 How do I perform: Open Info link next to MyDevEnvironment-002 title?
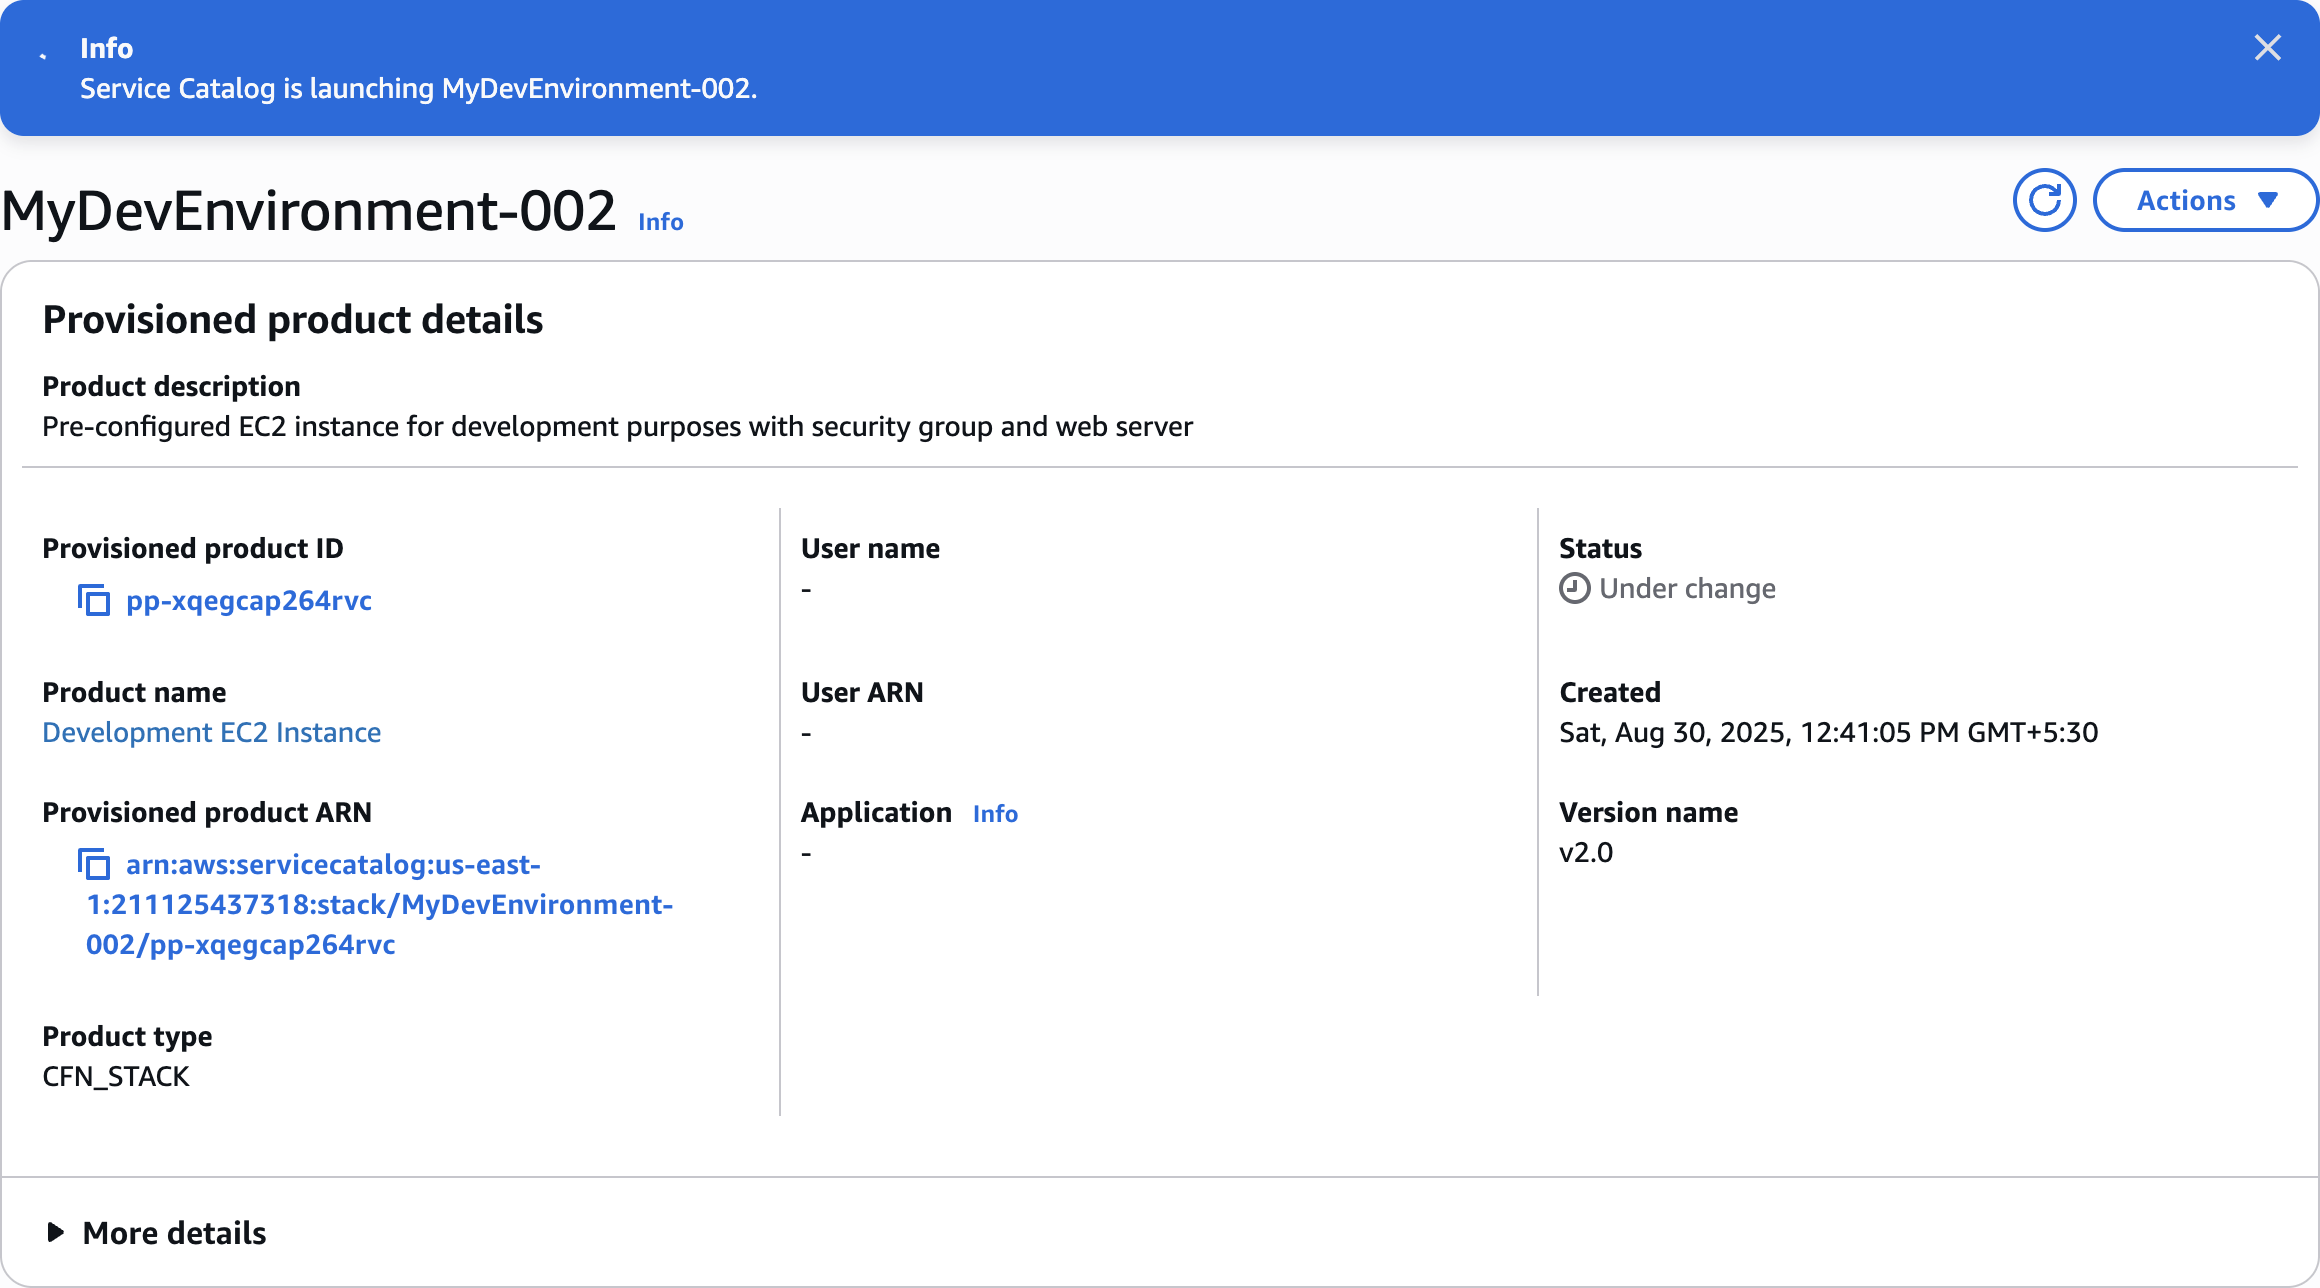click(661, 222)
